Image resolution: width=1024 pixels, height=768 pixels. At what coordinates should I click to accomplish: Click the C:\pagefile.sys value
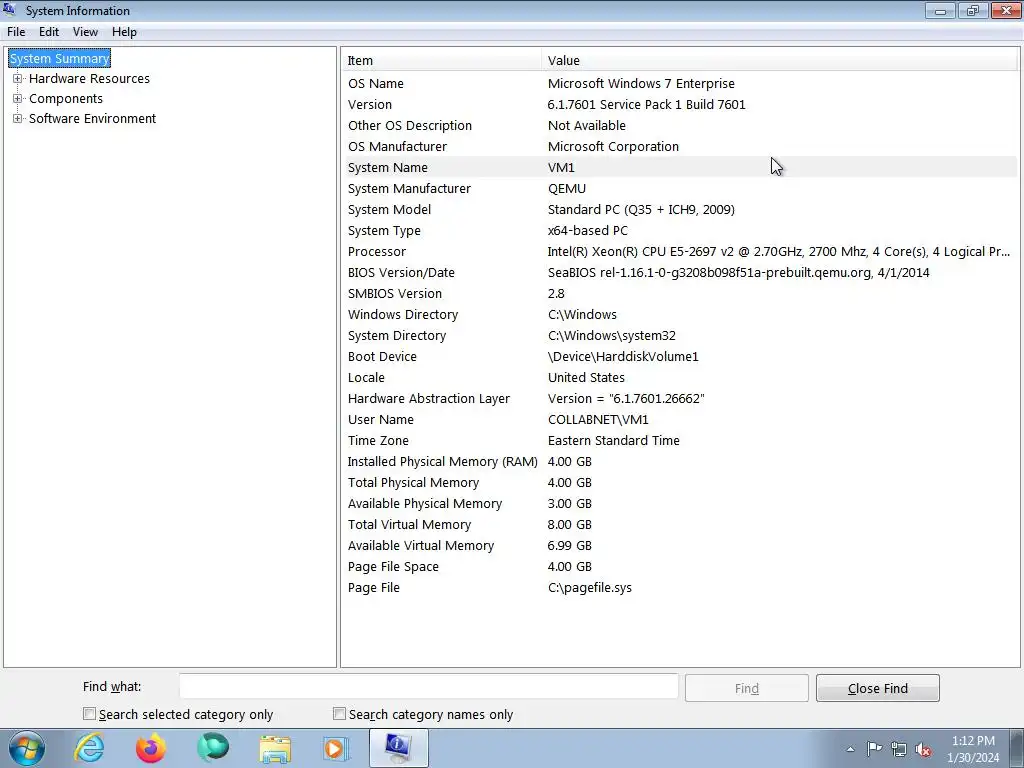[590, 587]
